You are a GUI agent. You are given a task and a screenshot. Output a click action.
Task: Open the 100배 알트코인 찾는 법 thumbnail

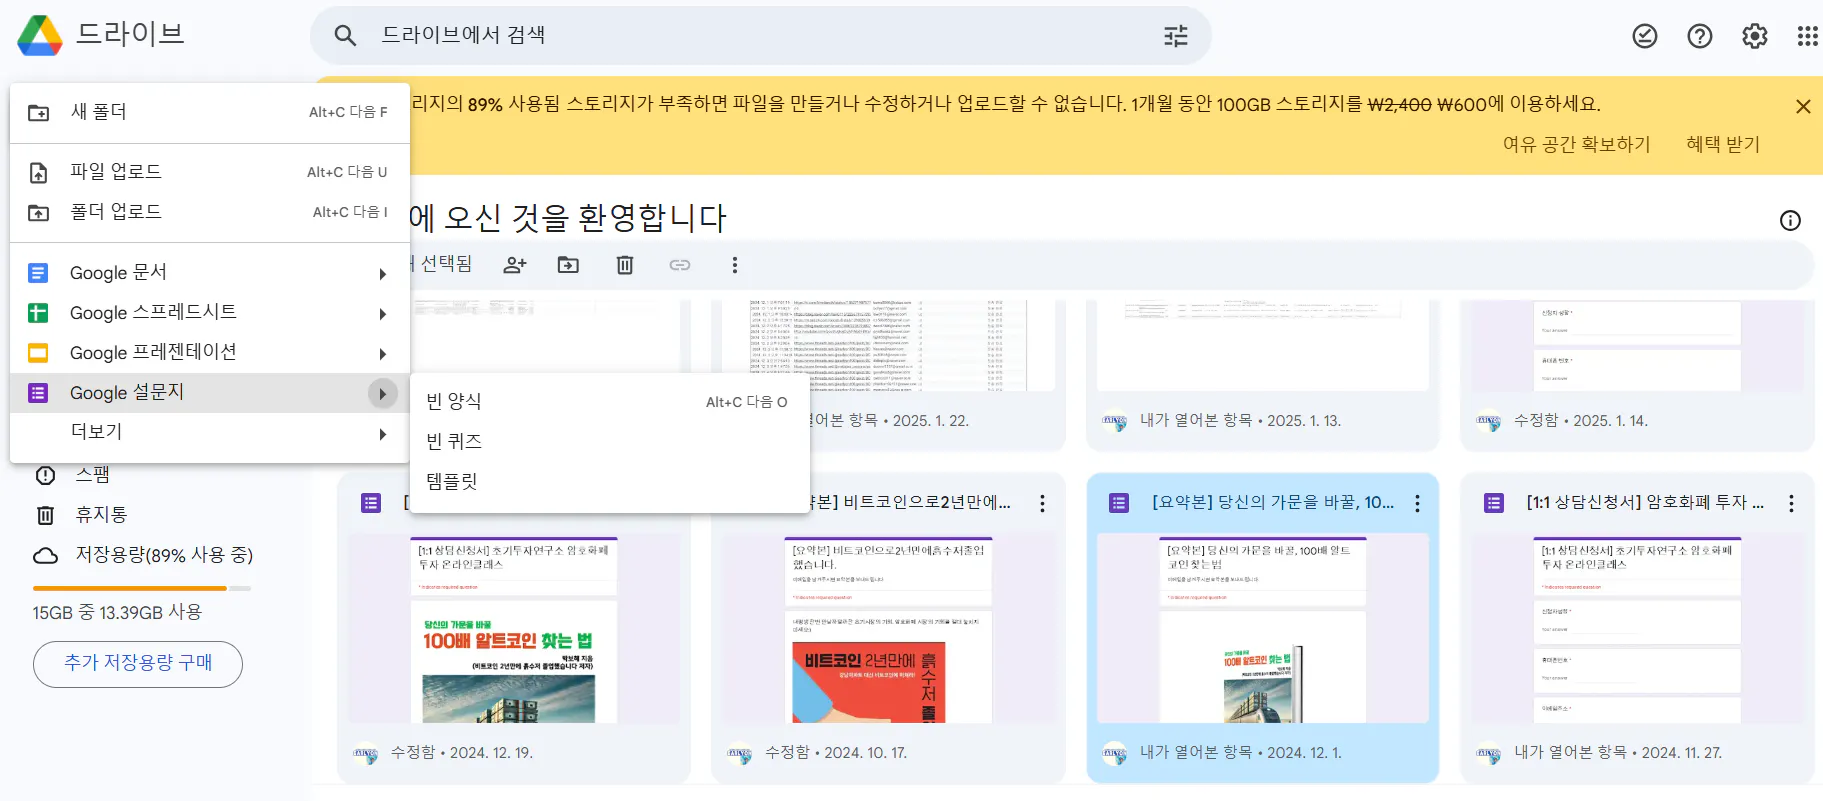[514, 628]
